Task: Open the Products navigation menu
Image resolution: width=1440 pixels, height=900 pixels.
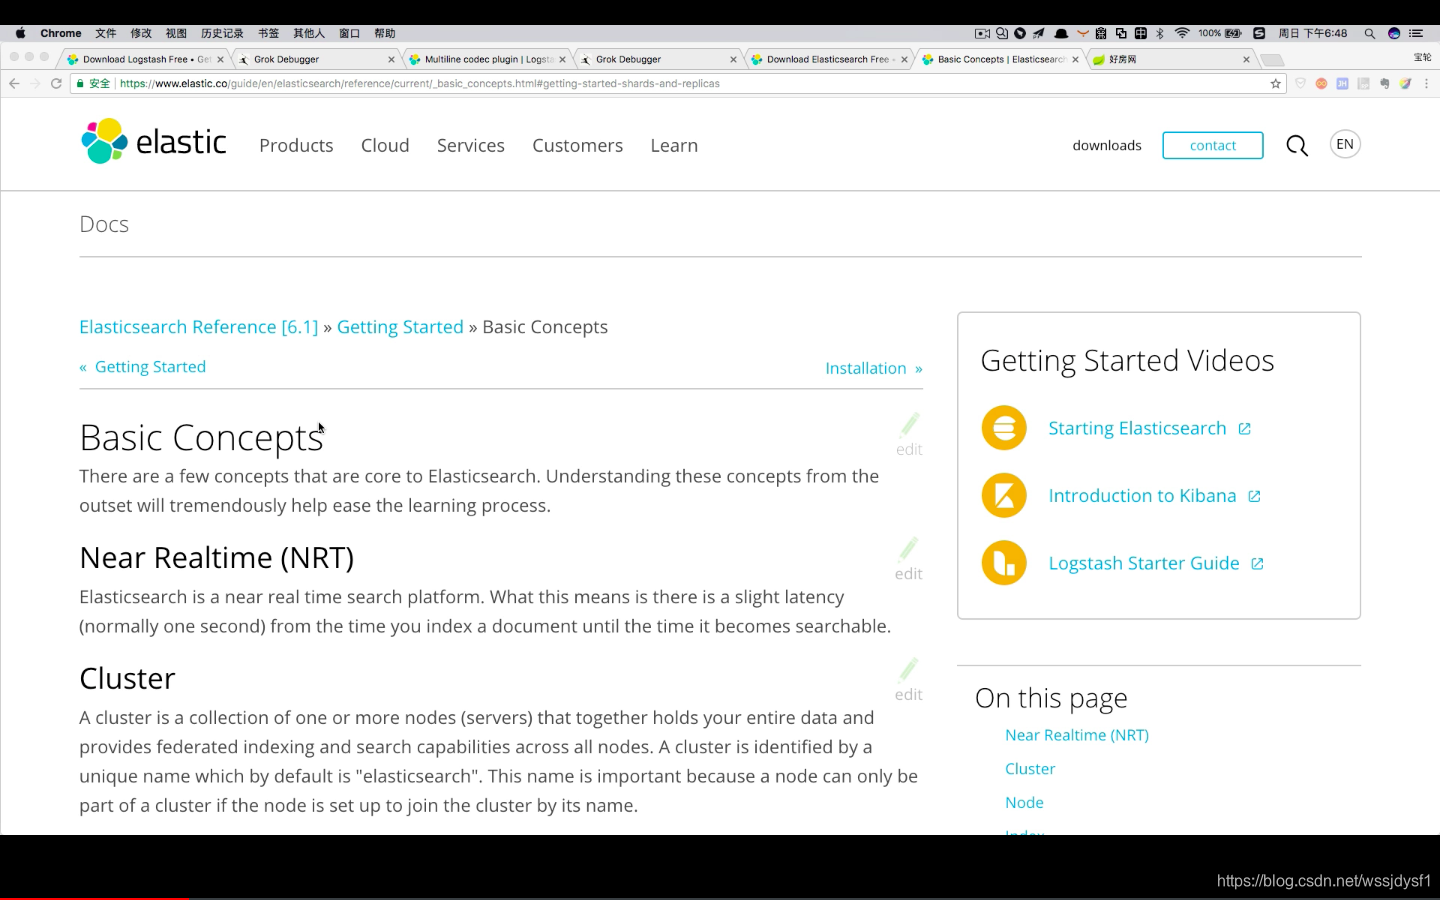Action: [296, 146]
